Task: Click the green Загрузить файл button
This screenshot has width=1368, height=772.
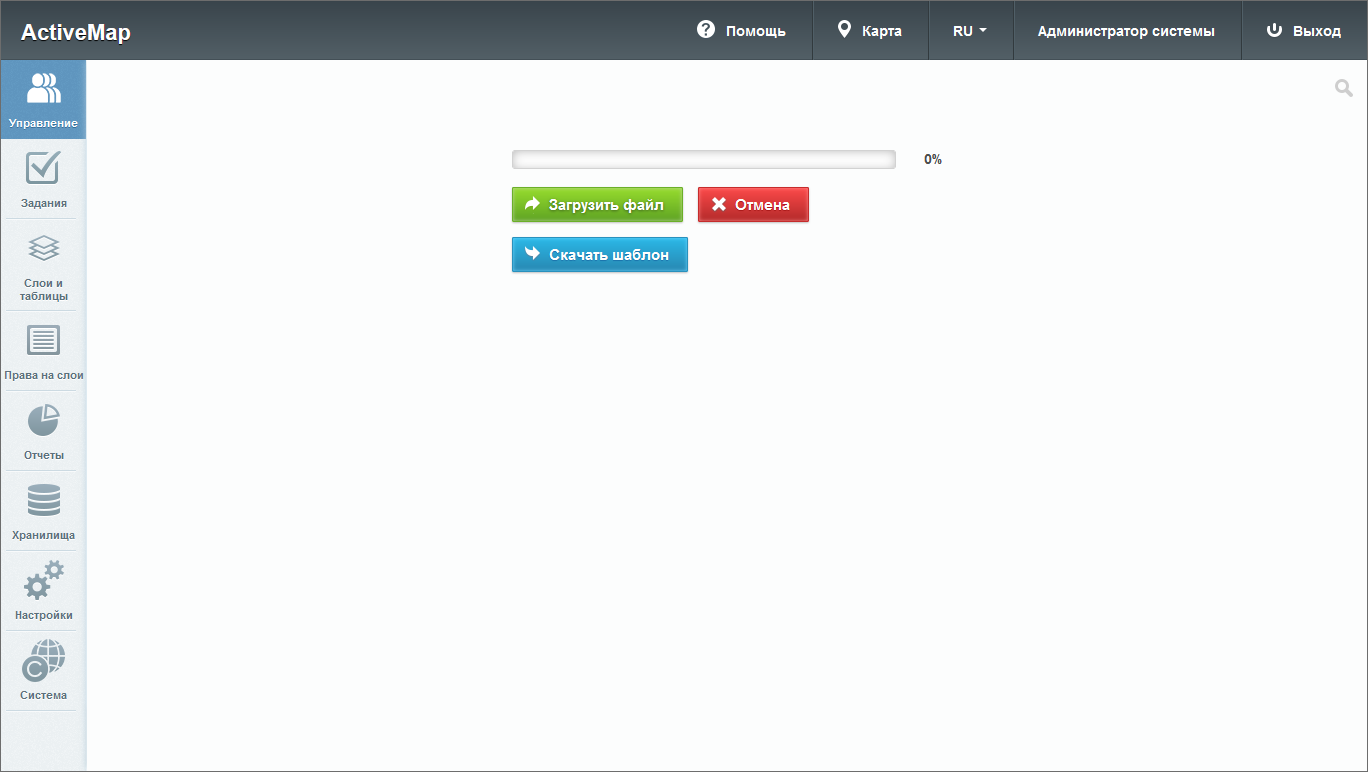Action: coord(597,205)
